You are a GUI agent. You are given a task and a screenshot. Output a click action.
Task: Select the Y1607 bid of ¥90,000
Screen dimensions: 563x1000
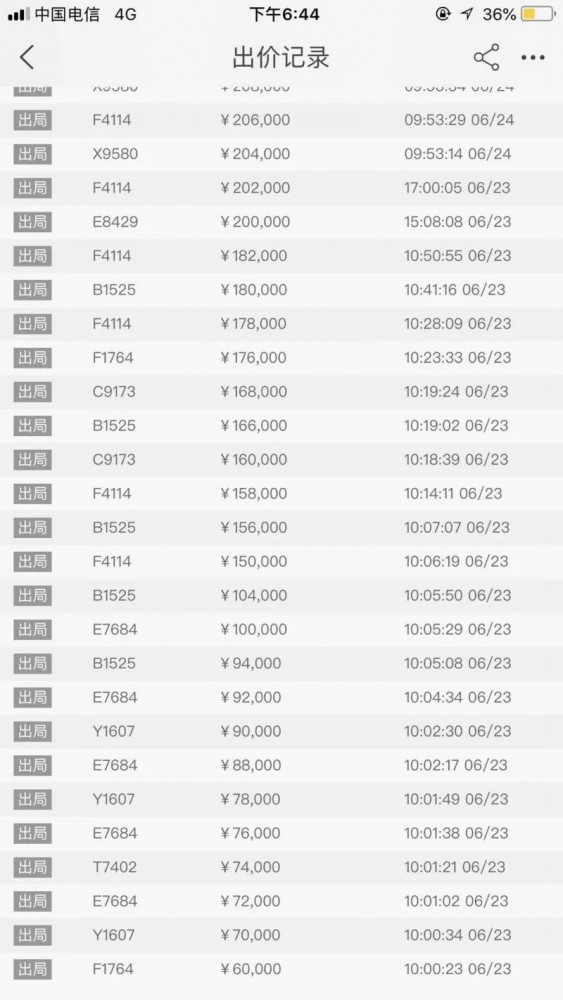281,731
